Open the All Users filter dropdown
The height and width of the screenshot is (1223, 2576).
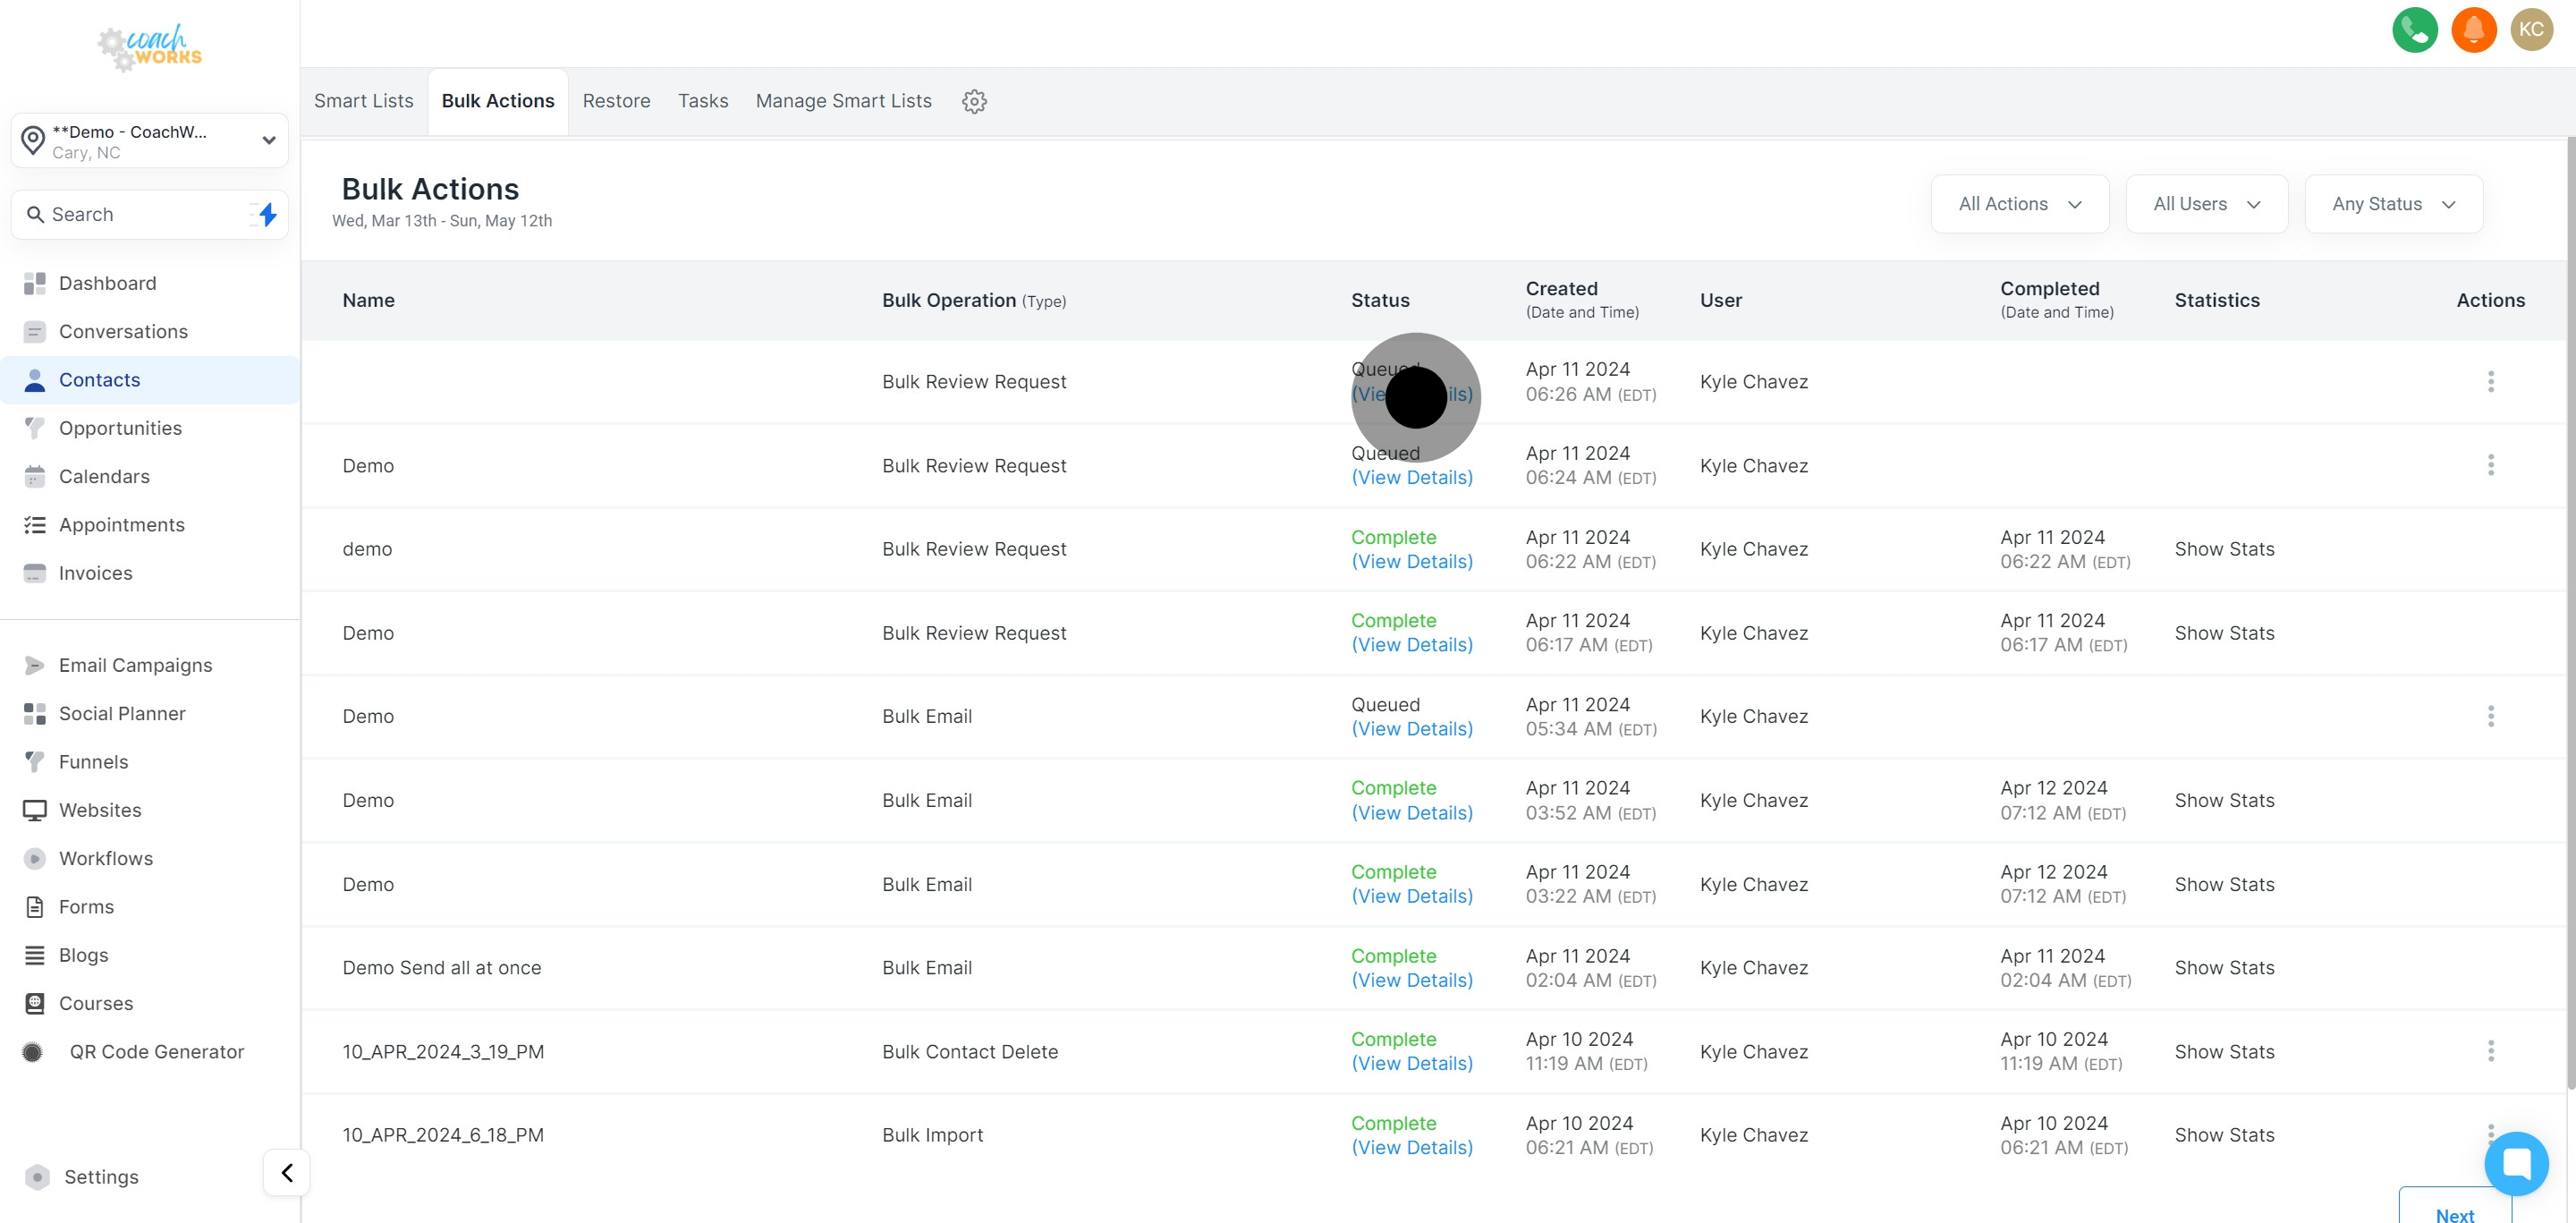pyautogui.click(x=2206, y=204)
